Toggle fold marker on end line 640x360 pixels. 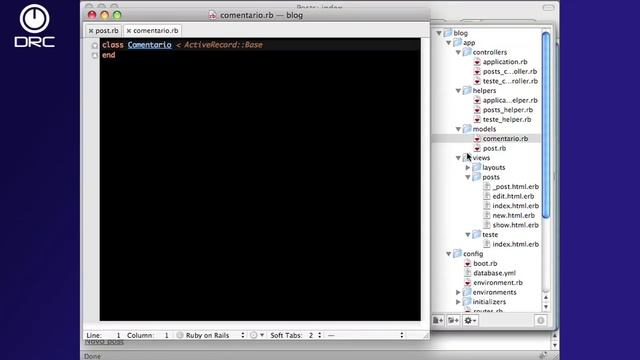pos(95,56)
